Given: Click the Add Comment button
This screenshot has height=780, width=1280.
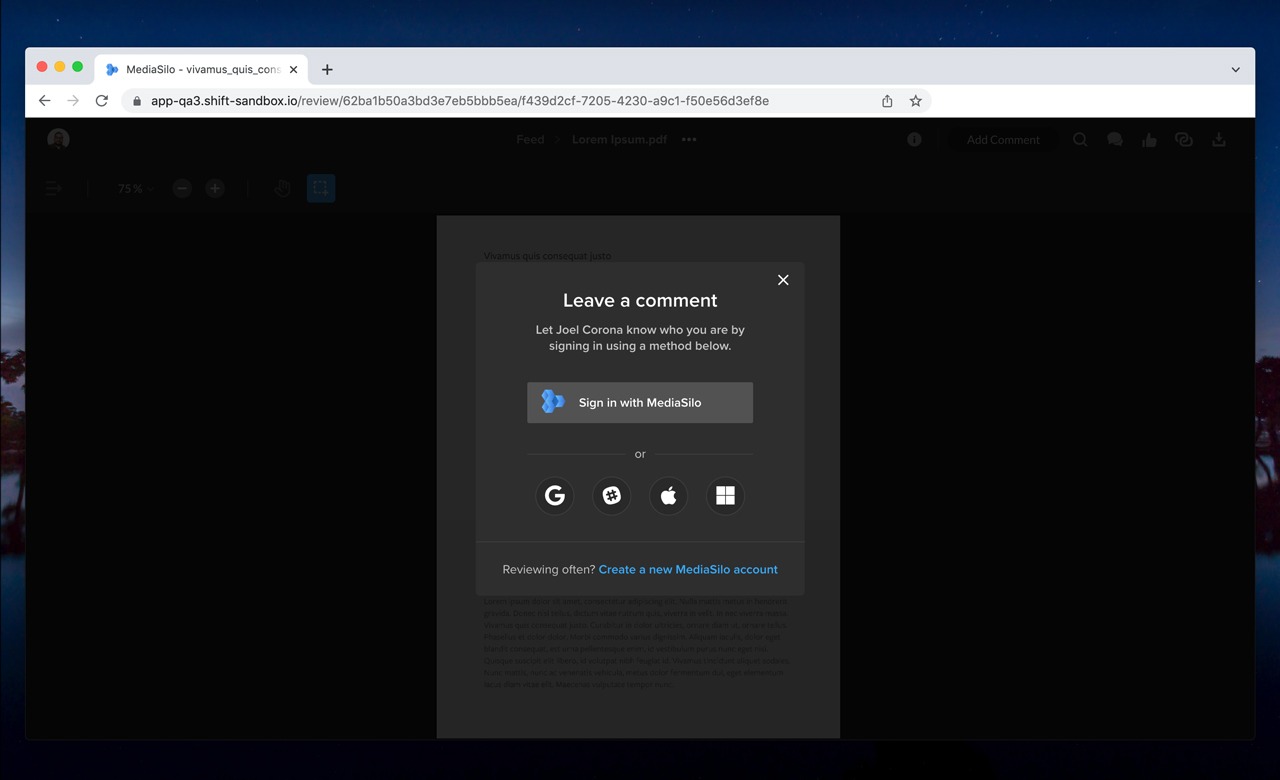Looking at the screenshot, I should pyautogui.click(x=1003, y=140).
